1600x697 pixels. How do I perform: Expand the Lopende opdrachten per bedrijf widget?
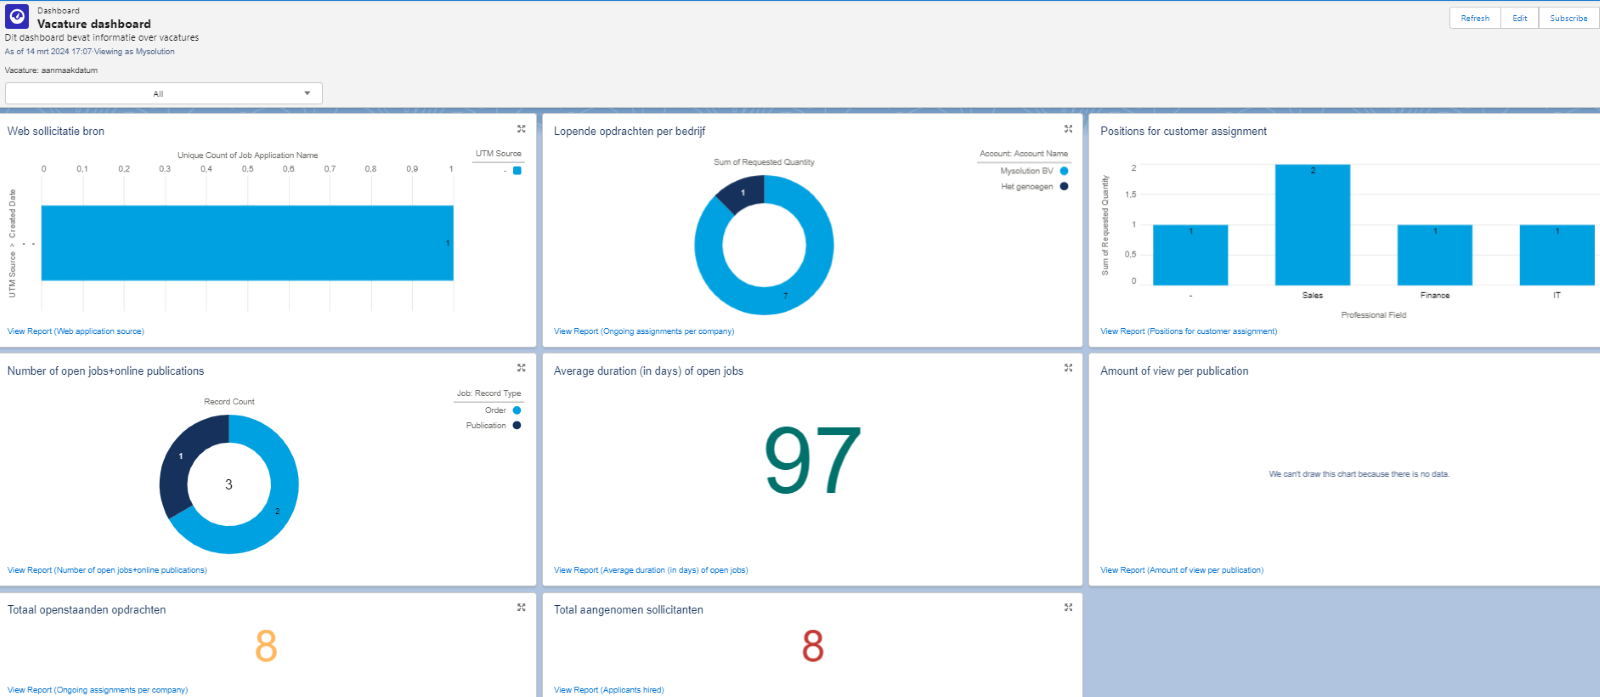(x=1068, y=129)
